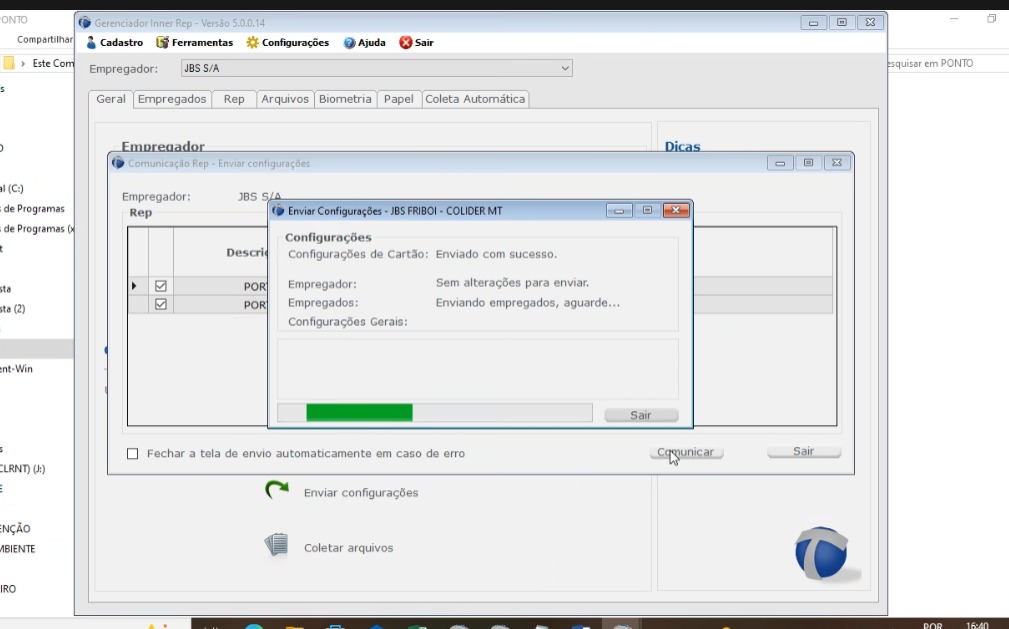Open the Biometria tab

tap(345, 99)
